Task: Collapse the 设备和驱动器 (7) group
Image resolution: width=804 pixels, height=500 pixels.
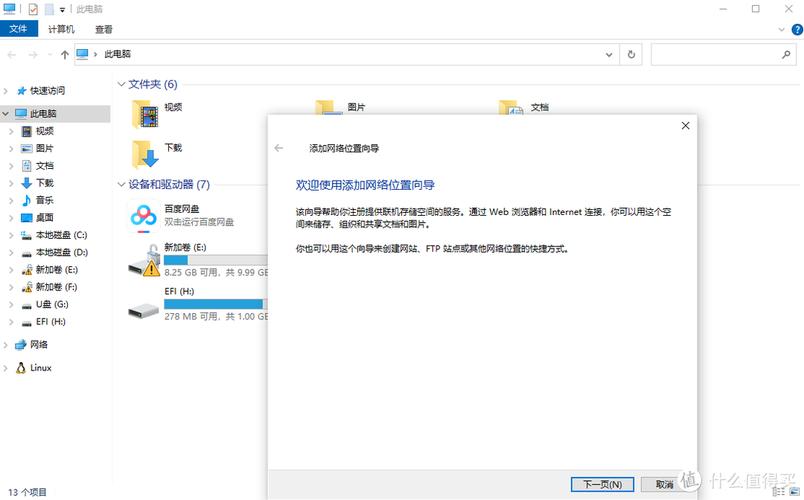Action: (x=122, y=184)
